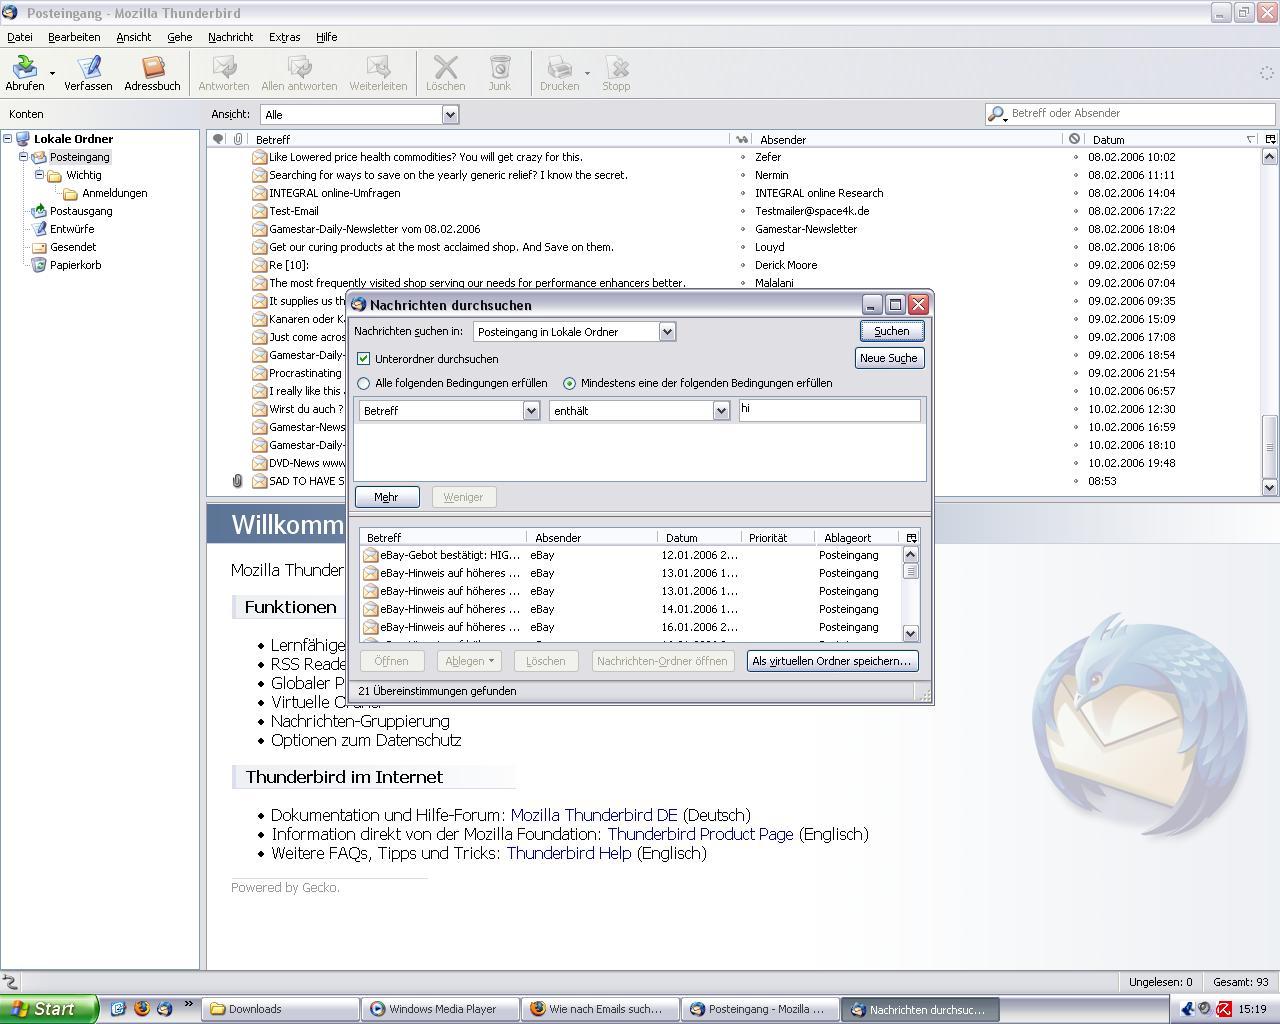The width and height of the screenshot is (1280, 1024).
Task: Select Mindestens eine der folgenden Bedingungen radio
Action: point(570,383)
